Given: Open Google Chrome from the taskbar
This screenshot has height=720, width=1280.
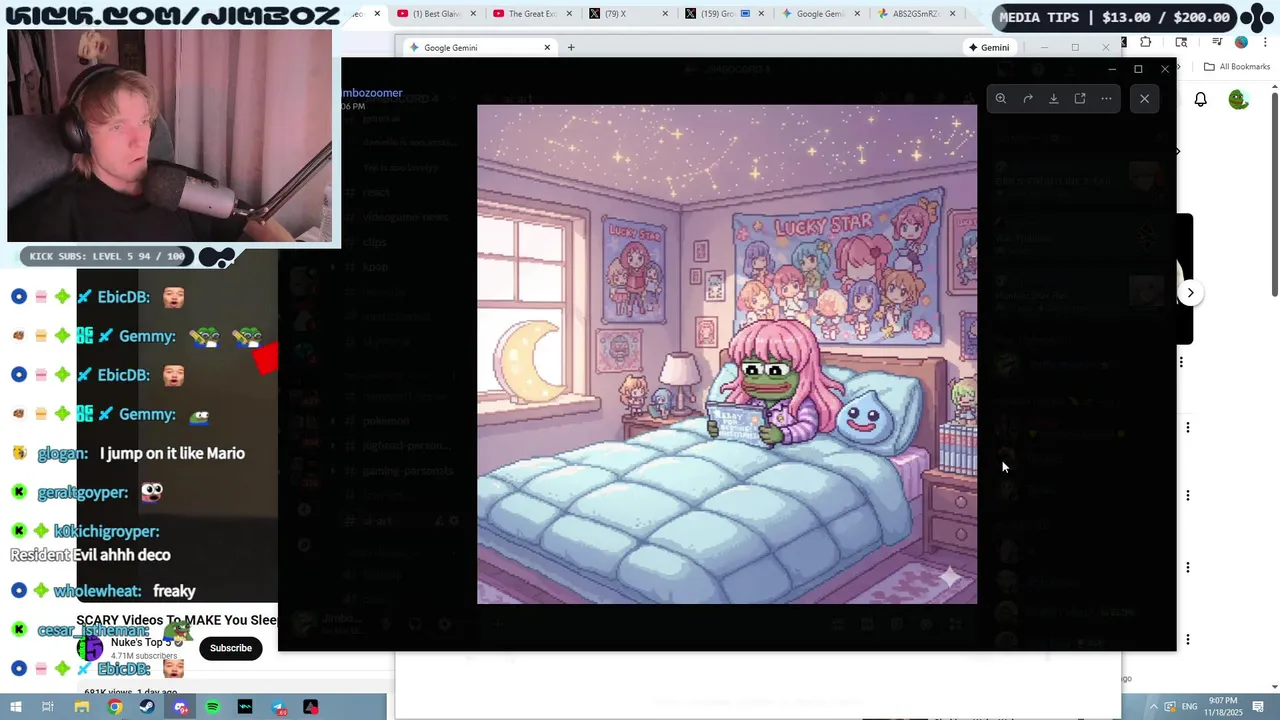Looking at the screenshot, I should click(115, 707).
